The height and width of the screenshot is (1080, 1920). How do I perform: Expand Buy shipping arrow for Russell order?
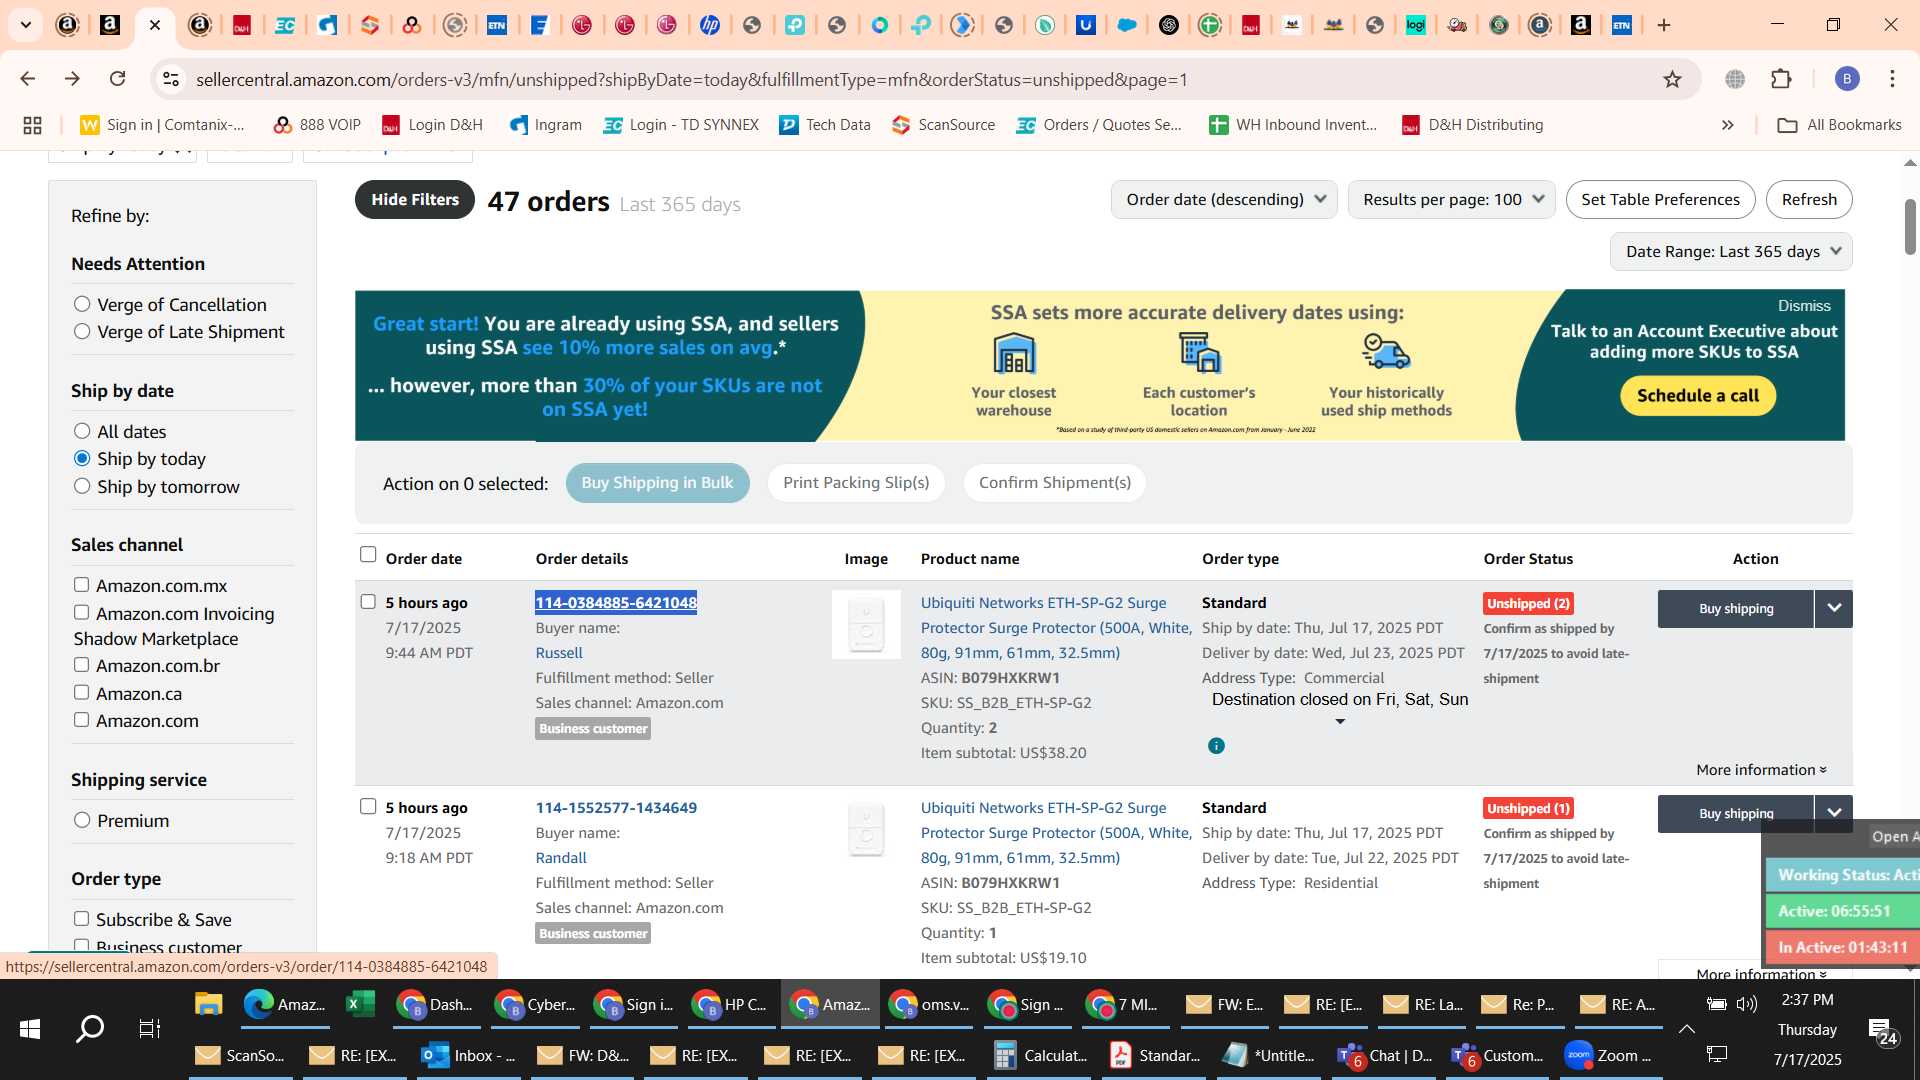(x=1834, y=608)
